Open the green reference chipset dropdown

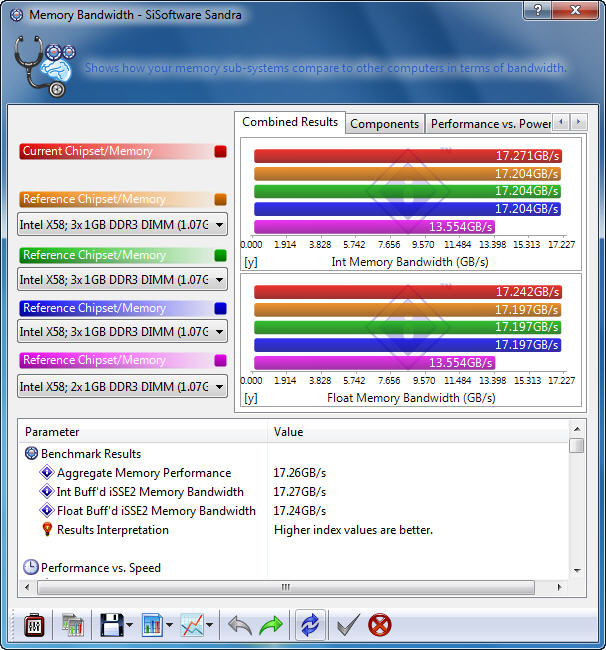[x=122, y=280]
